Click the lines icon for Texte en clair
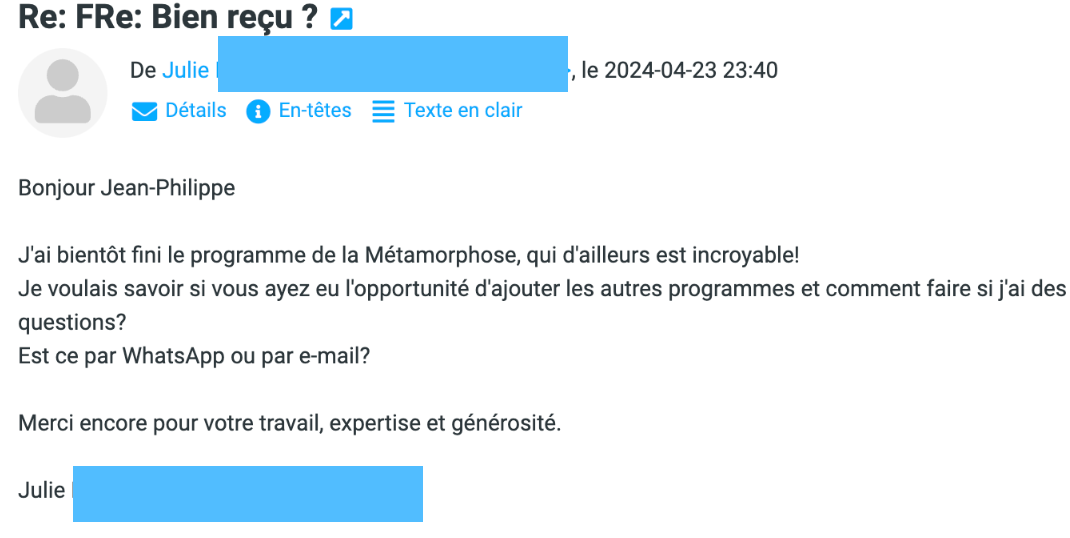Viewport: 1070px width, 538px height. pyautogui.click(x=383, y=111)
